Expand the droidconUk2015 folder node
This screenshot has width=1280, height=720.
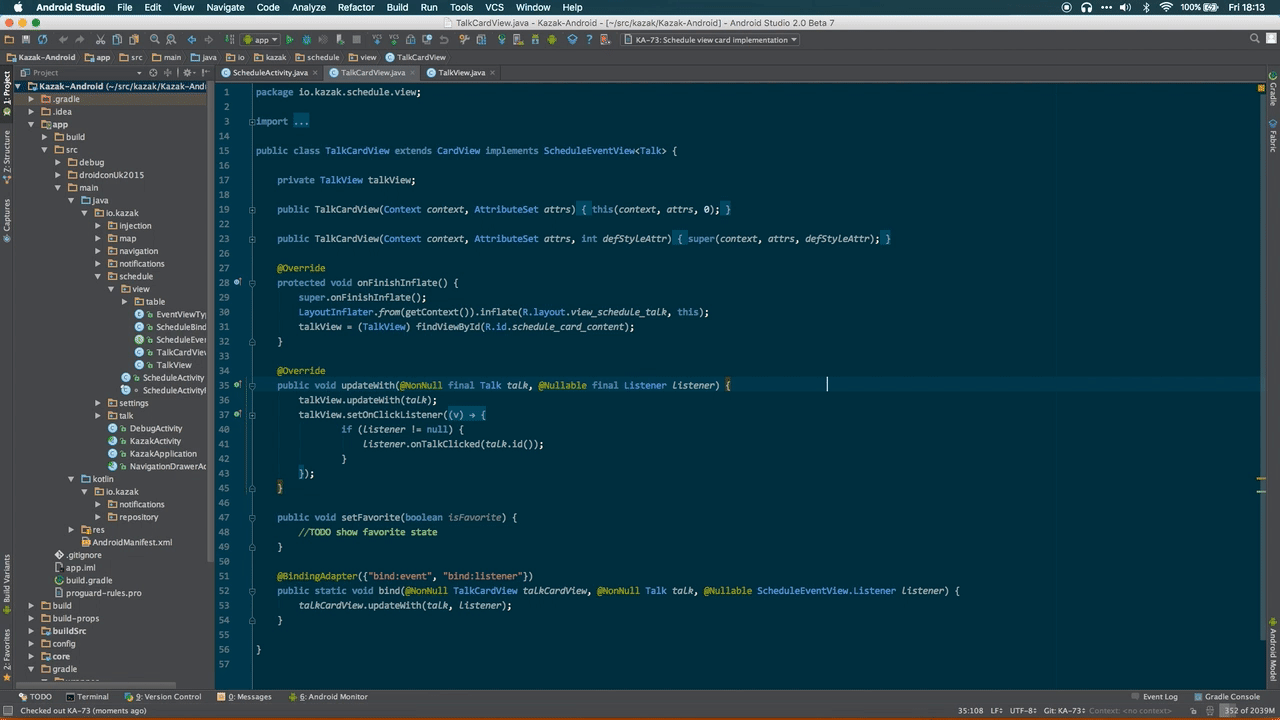click(x=57, y=175)
